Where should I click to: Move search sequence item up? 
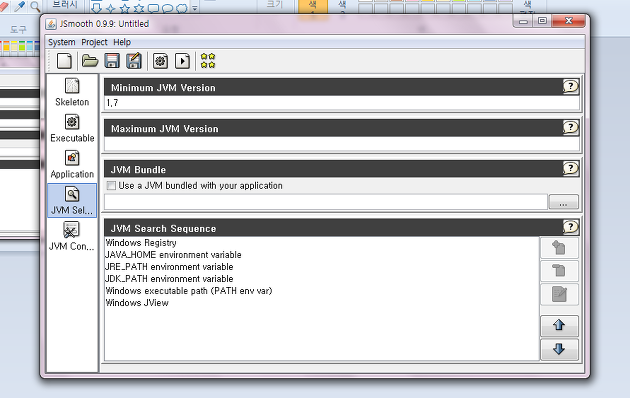[559, 325]
